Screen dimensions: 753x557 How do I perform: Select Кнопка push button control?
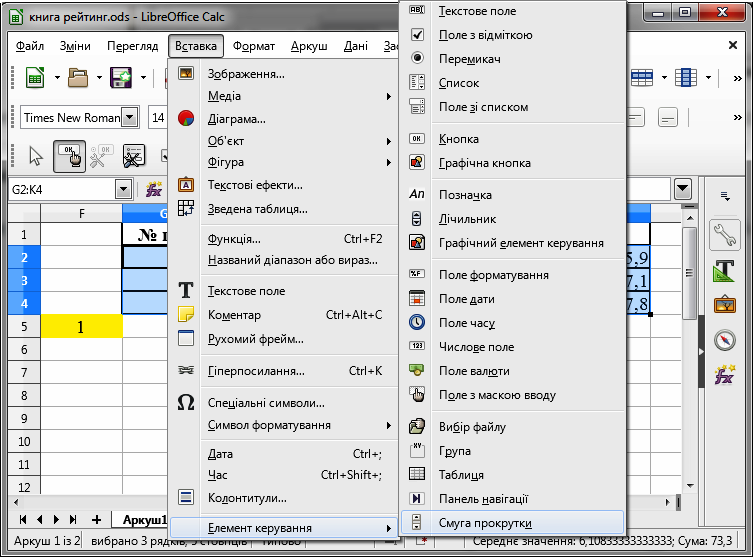[x=512, y=139]
